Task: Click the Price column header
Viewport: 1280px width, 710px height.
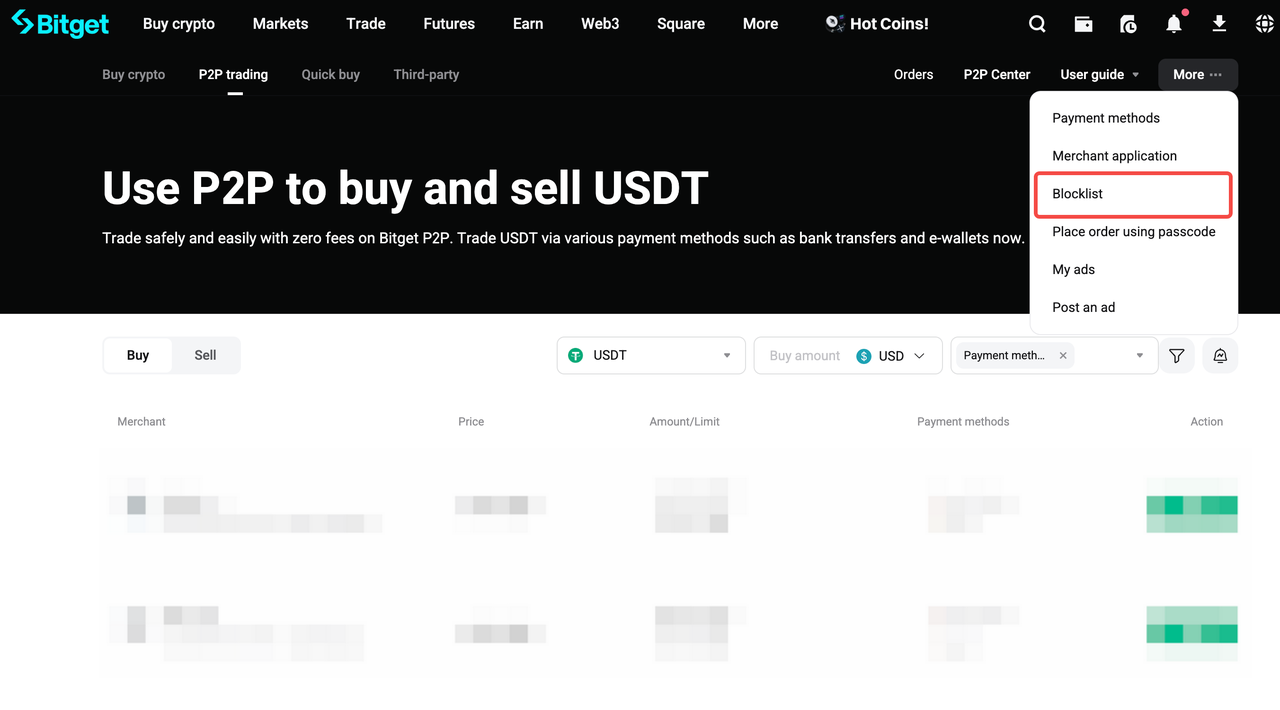Action: (471, 422)
